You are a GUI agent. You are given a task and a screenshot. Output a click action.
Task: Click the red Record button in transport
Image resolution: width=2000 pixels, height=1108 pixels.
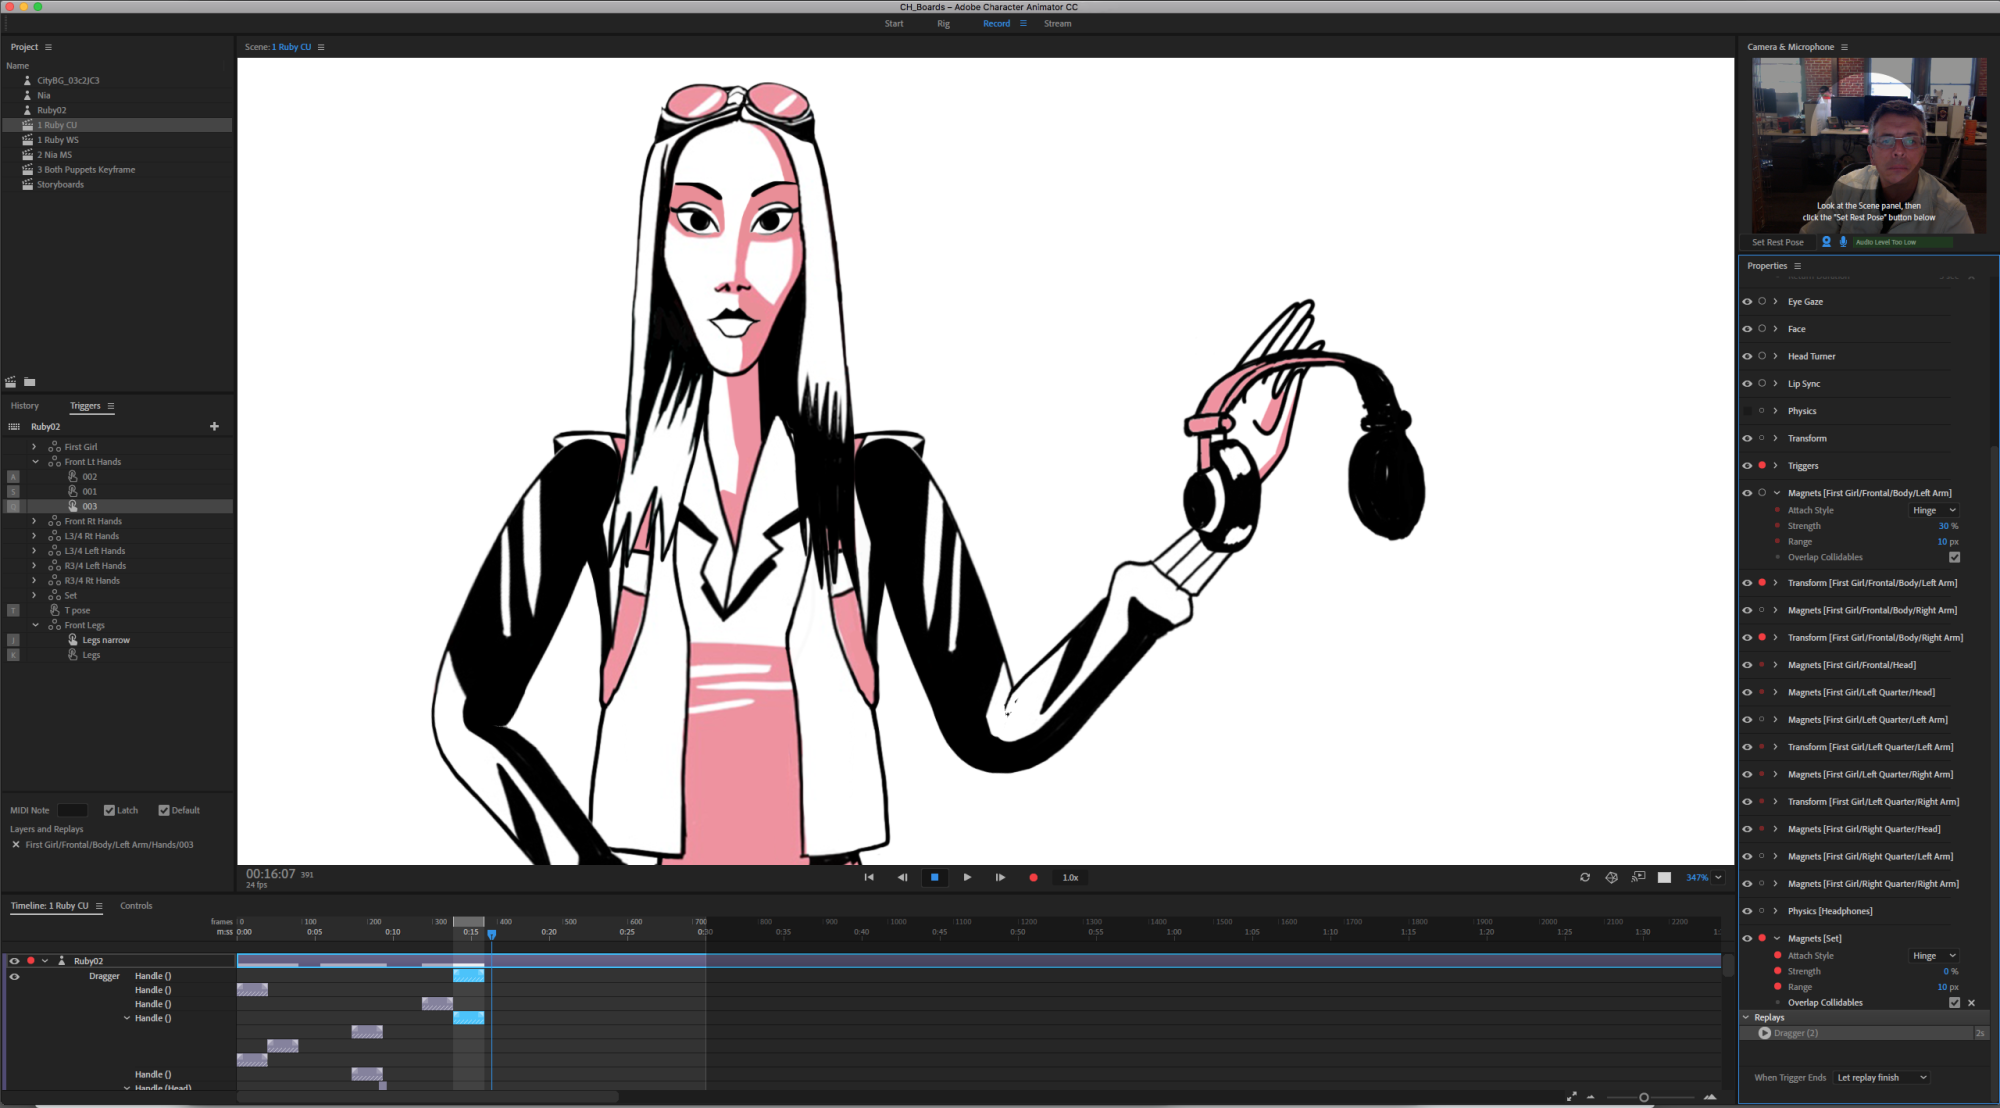(1033, 877)
